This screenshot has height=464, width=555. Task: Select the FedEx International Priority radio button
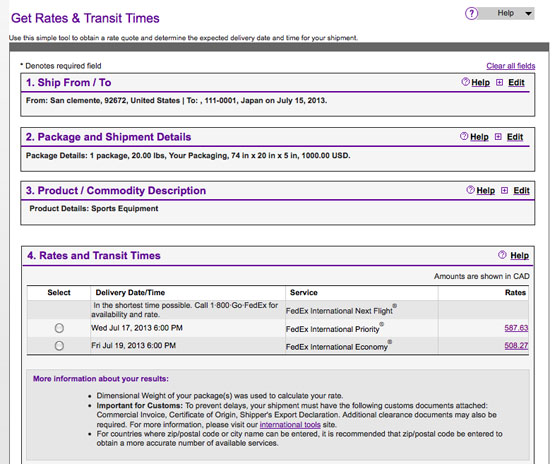tap(59, 328)
